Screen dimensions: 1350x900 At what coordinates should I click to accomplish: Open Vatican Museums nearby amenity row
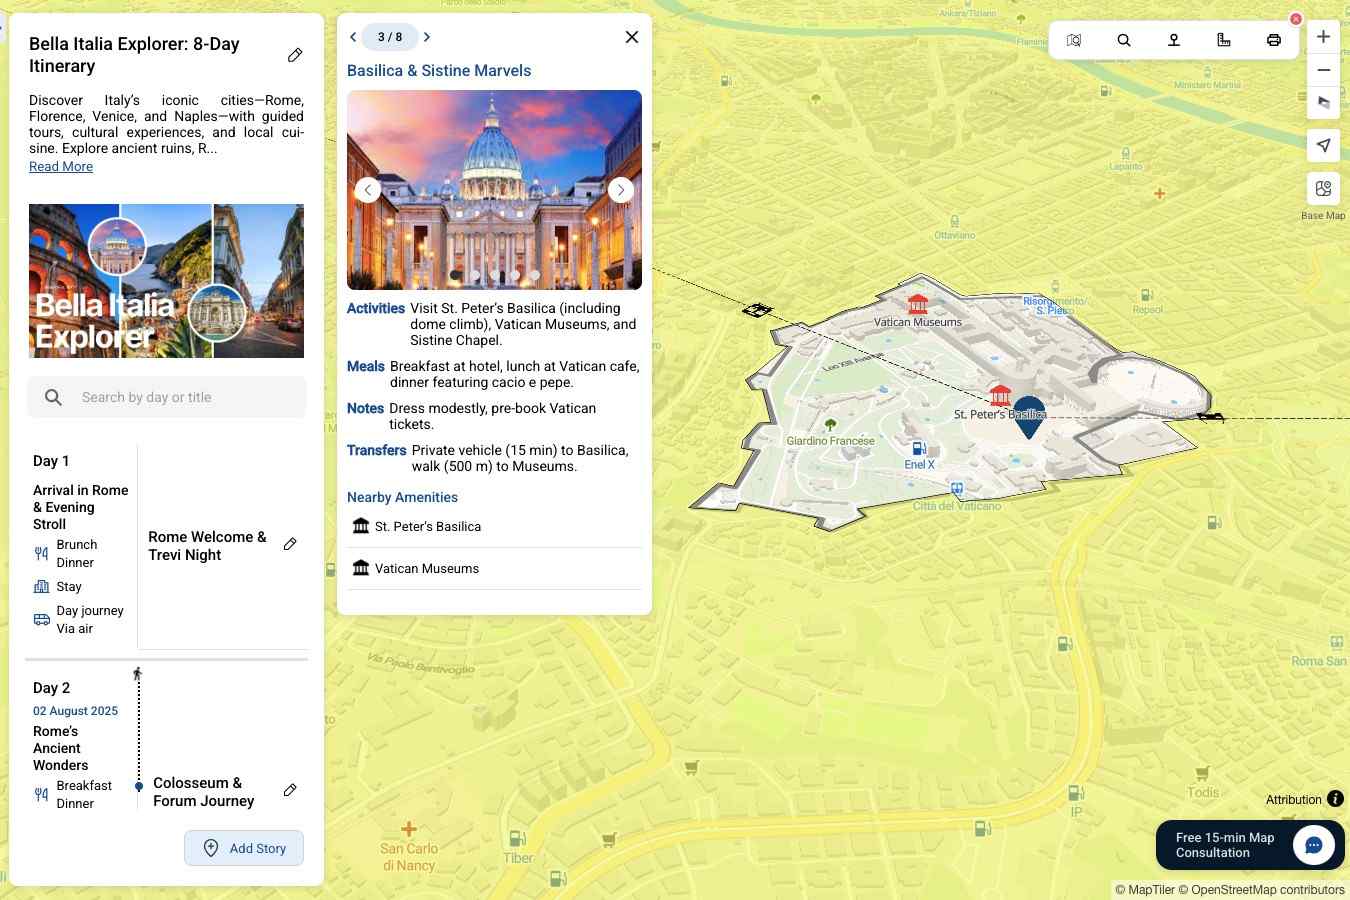pos(494,569)
